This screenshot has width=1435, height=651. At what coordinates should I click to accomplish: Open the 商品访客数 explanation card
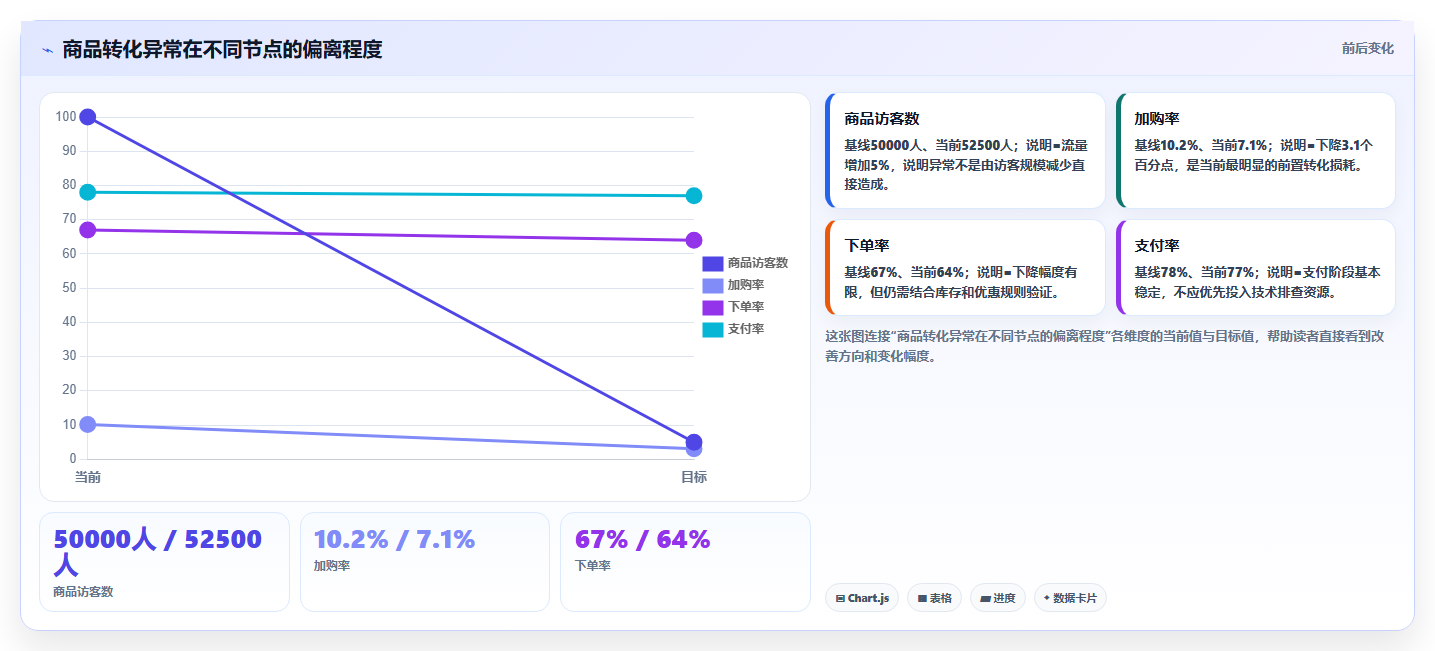(965, 151)
